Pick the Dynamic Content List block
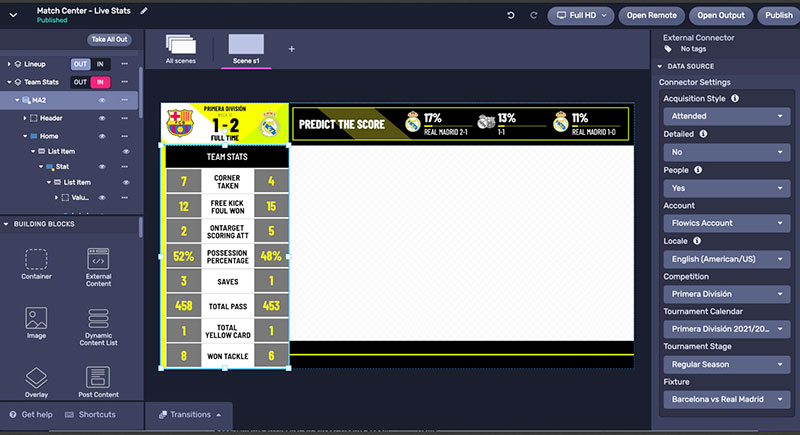 (x=98, y=319)
